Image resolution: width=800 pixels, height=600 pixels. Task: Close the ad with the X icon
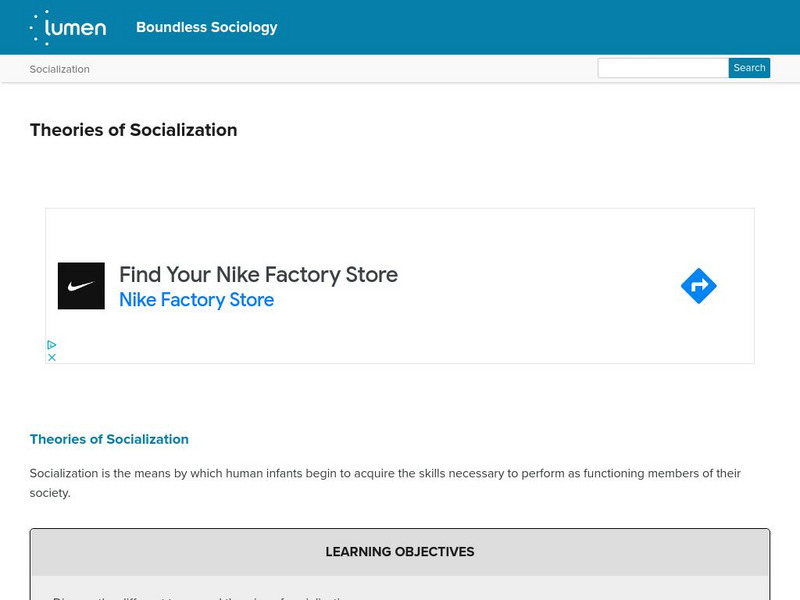(52, 357)
